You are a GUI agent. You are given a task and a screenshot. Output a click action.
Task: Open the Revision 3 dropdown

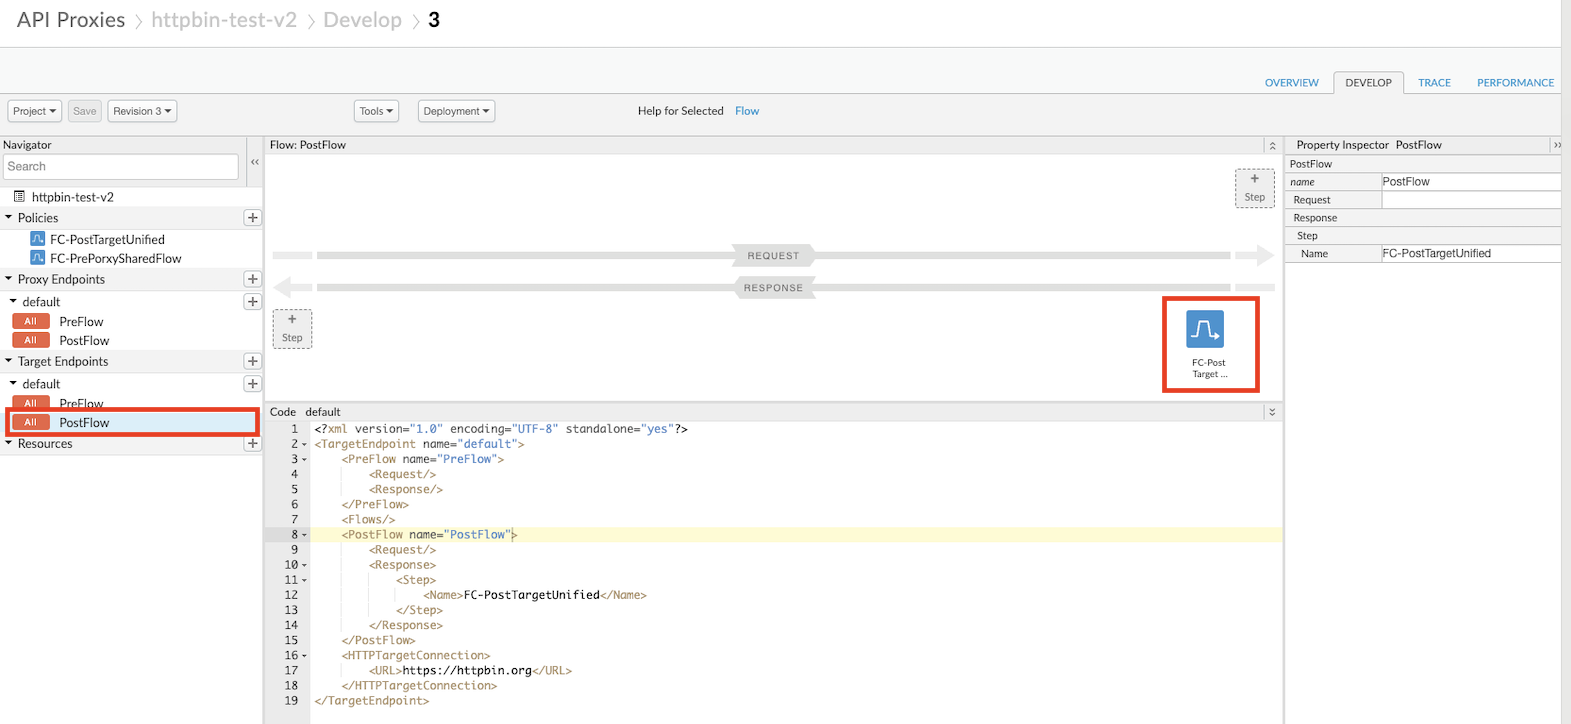(142, 111)
